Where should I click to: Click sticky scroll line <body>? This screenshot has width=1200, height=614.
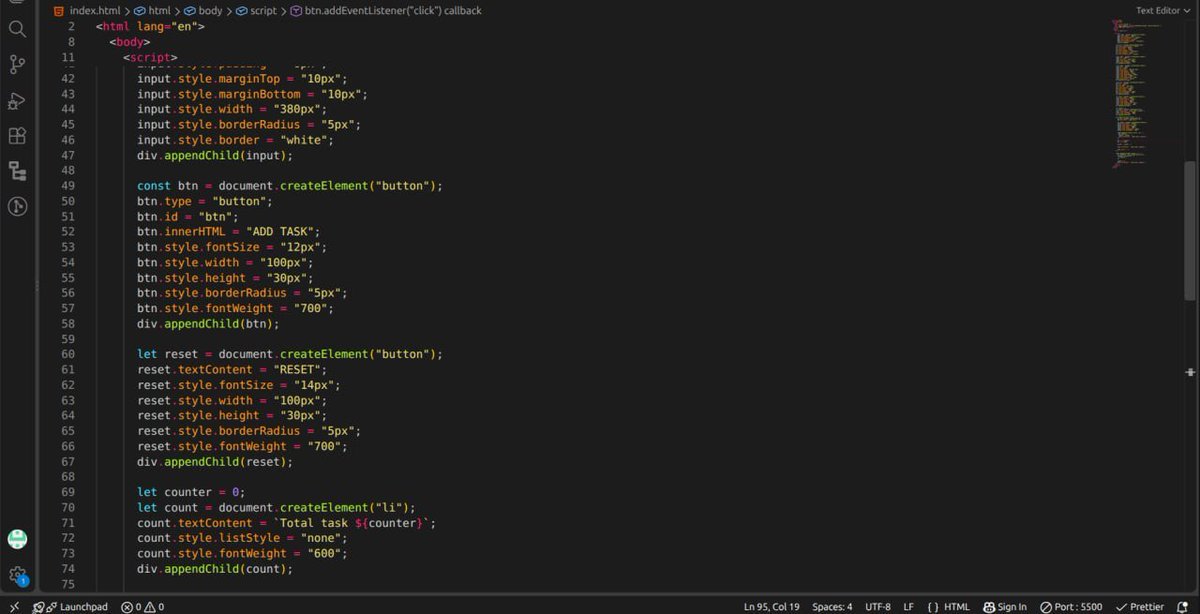point(130,42)
